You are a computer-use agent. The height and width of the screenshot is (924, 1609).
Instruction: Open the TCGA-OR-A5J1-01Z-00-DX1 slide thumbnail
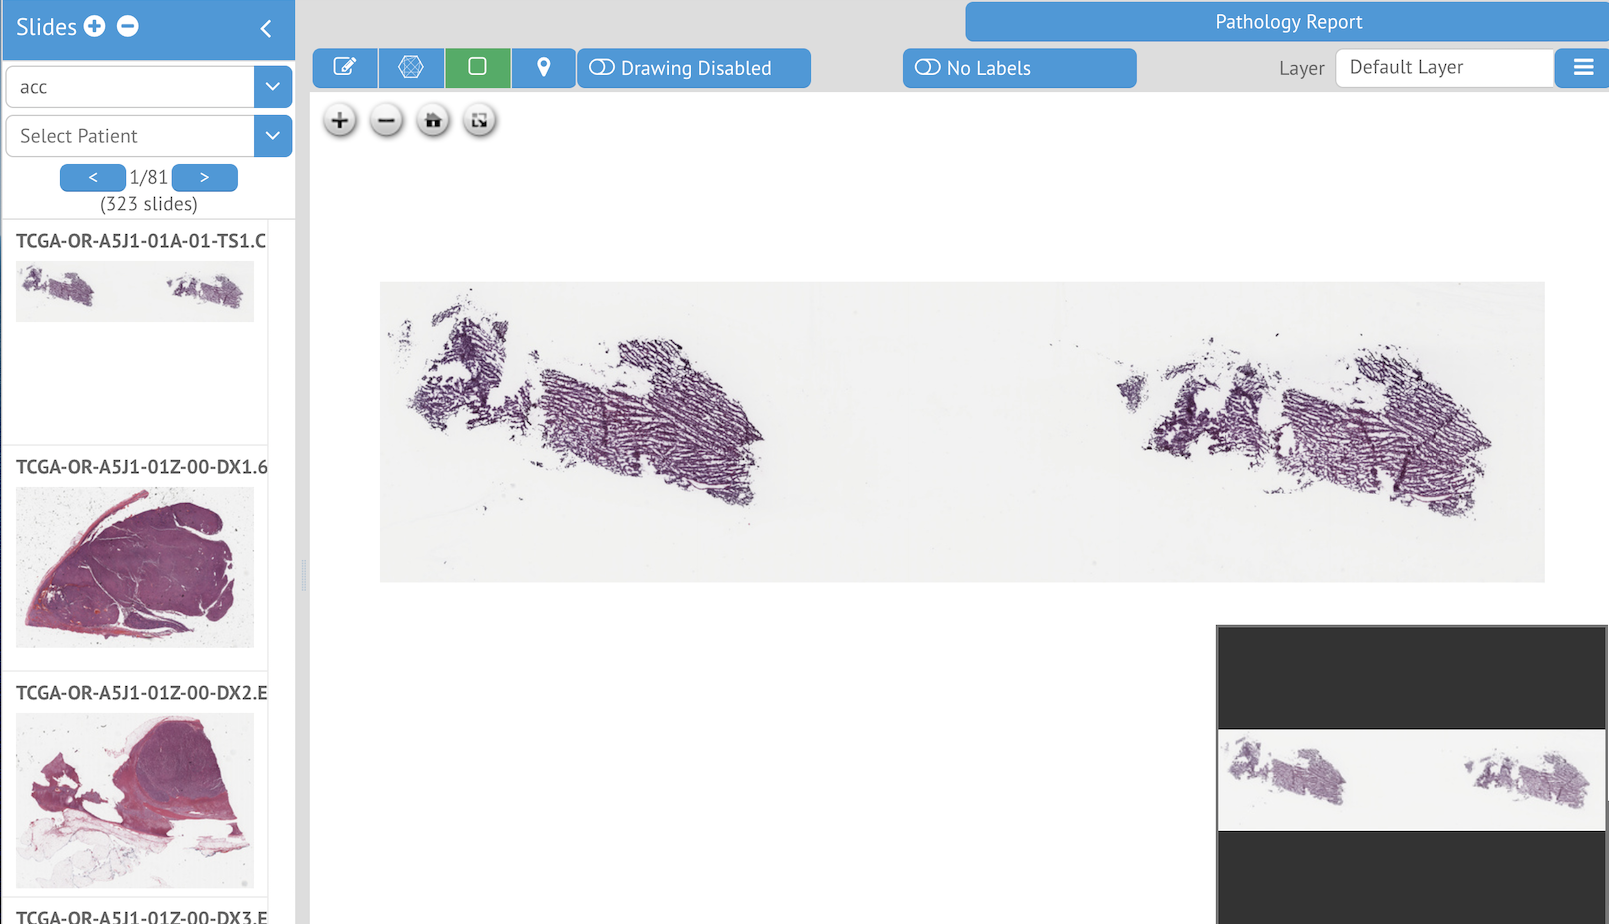pos(135,567)
